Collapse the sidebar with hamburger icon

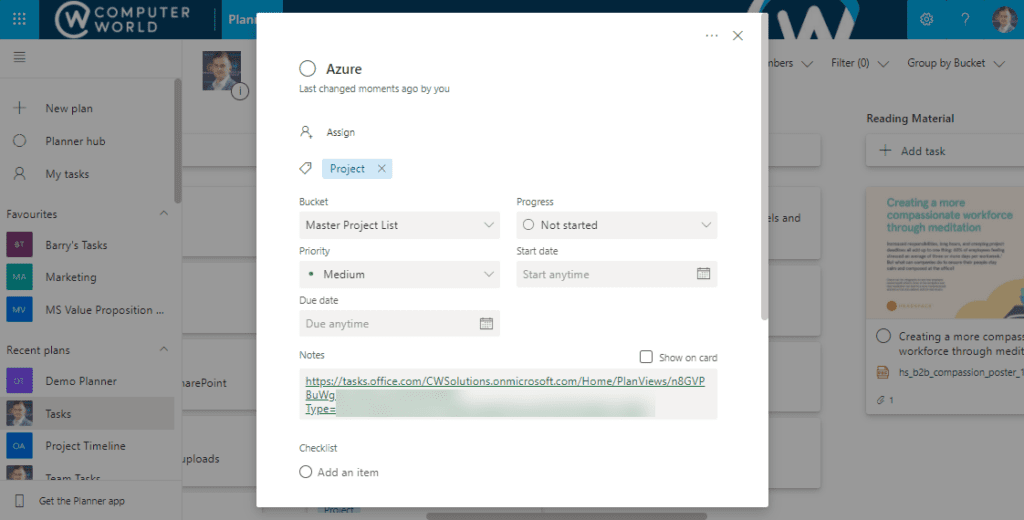coord(20,57)
